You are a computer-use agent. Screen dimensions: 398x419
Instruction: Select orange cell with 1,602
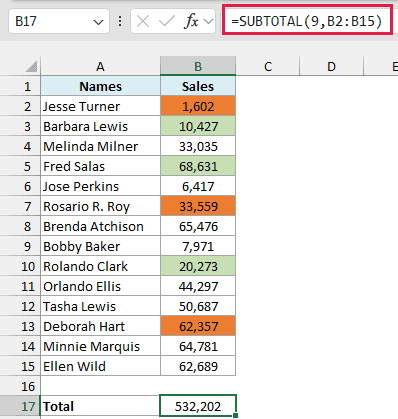(x=198, y=106)
